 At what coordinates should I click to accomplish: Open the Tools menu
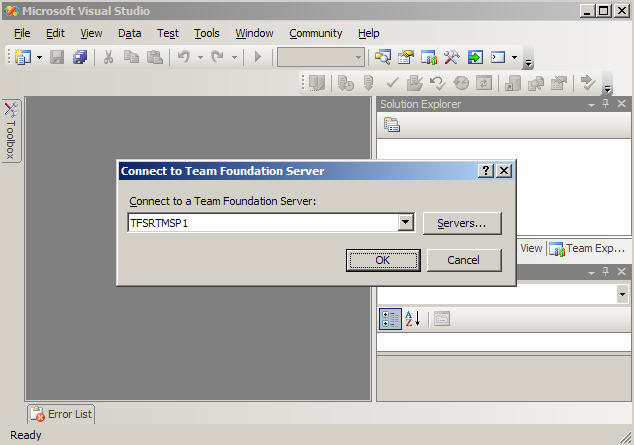tap(207, 33)
